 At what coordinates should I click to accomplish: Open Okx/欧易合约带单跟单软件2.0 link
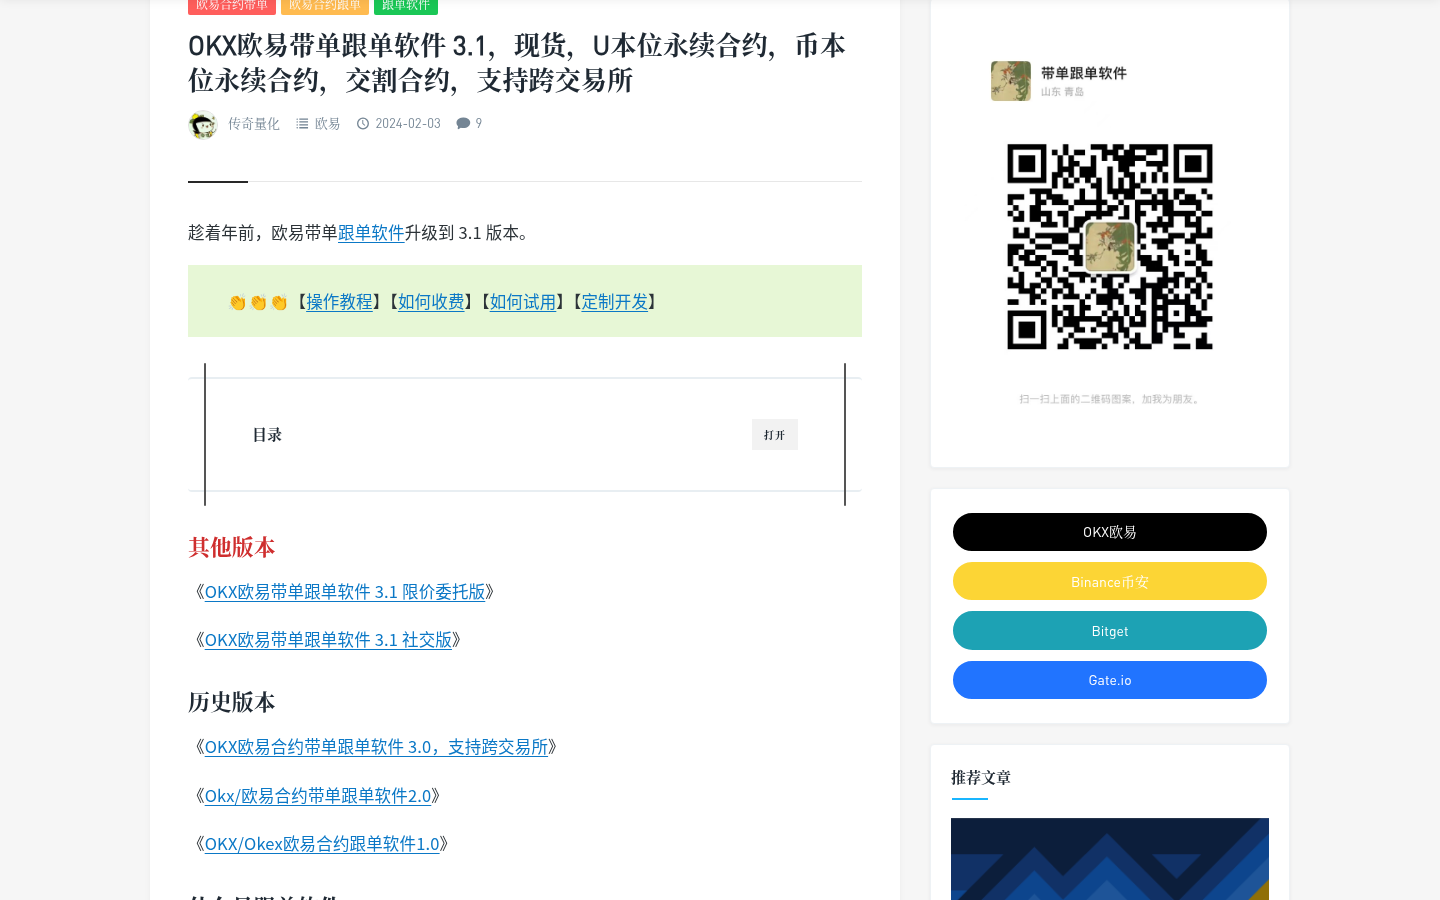pyautogui.click(x=318, y=796)
